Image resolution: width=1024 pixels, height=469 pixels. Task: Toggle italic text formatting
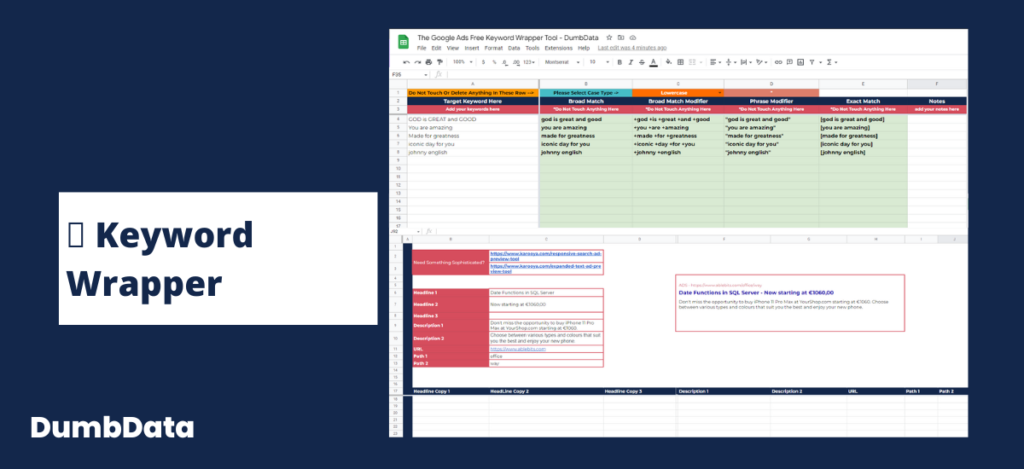(x=631, y=62)
